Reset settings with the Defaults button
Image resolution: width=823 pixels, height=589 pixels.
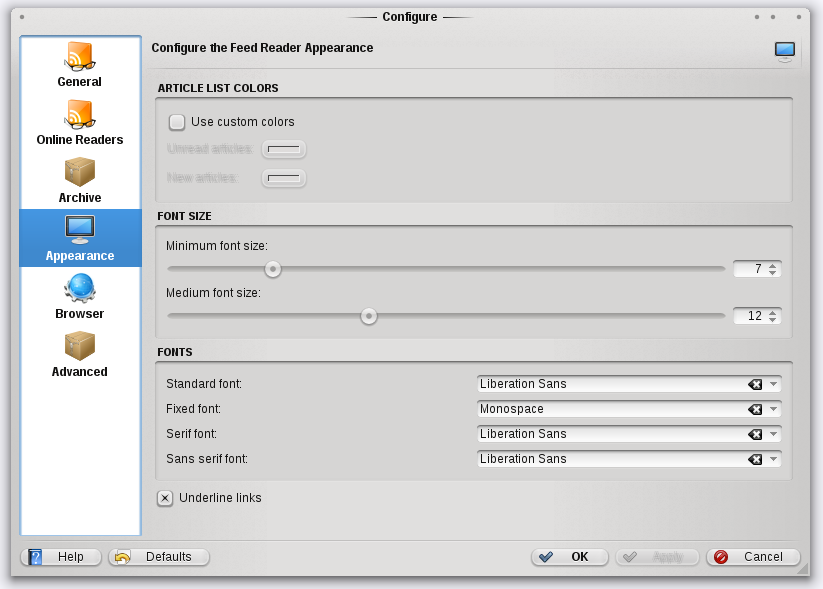pyautogui.click(x=159, y=557)
